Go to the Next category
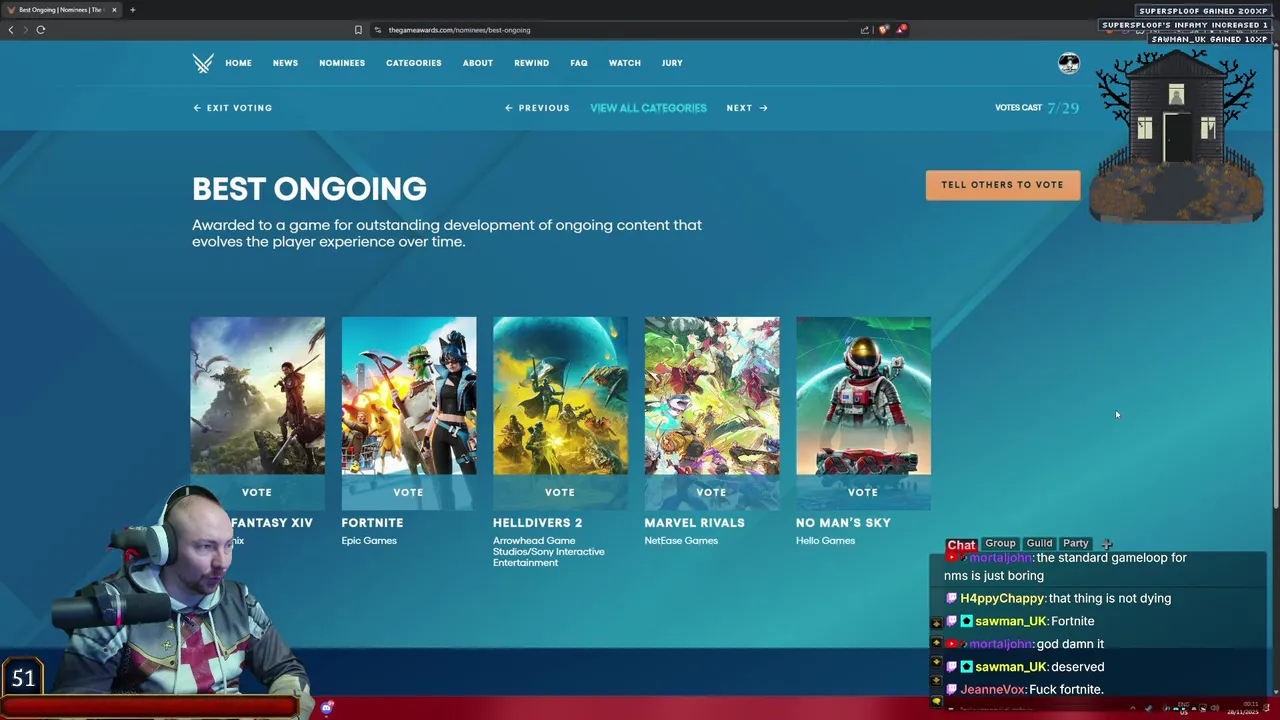This screenshot has width=1280, height=720. (747, 108)
